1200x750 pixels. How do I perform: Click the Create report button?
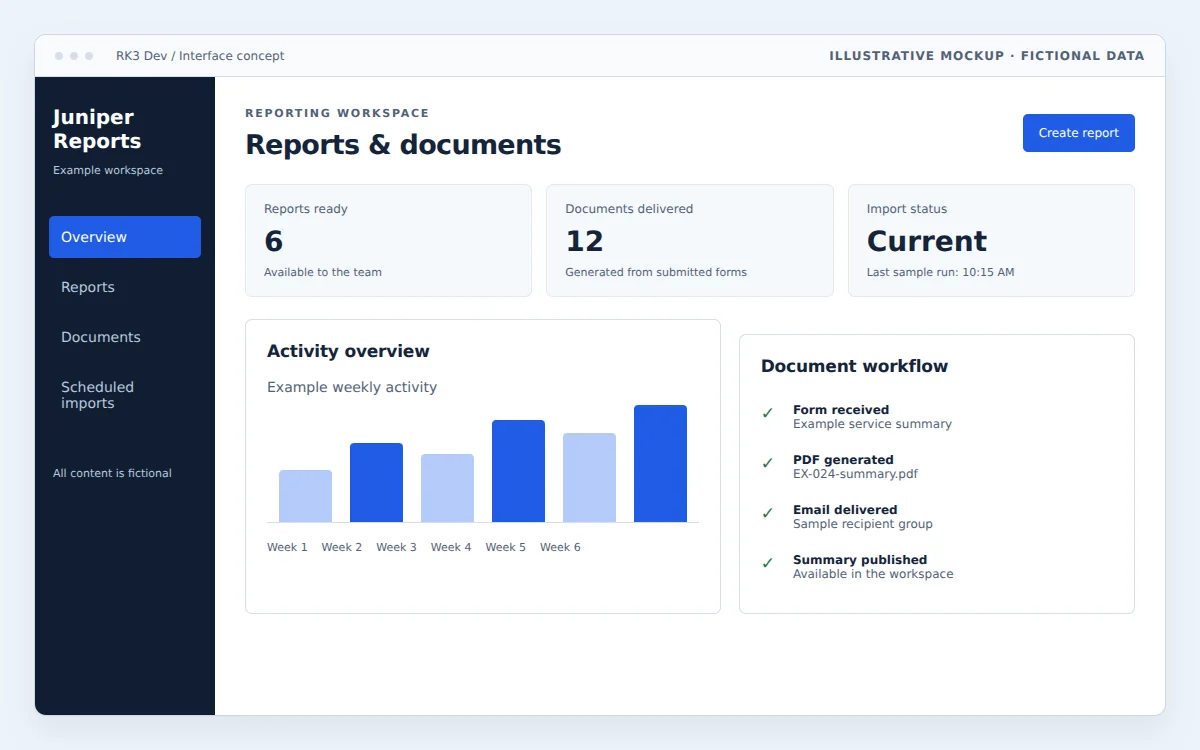[x=1078, y=133]
